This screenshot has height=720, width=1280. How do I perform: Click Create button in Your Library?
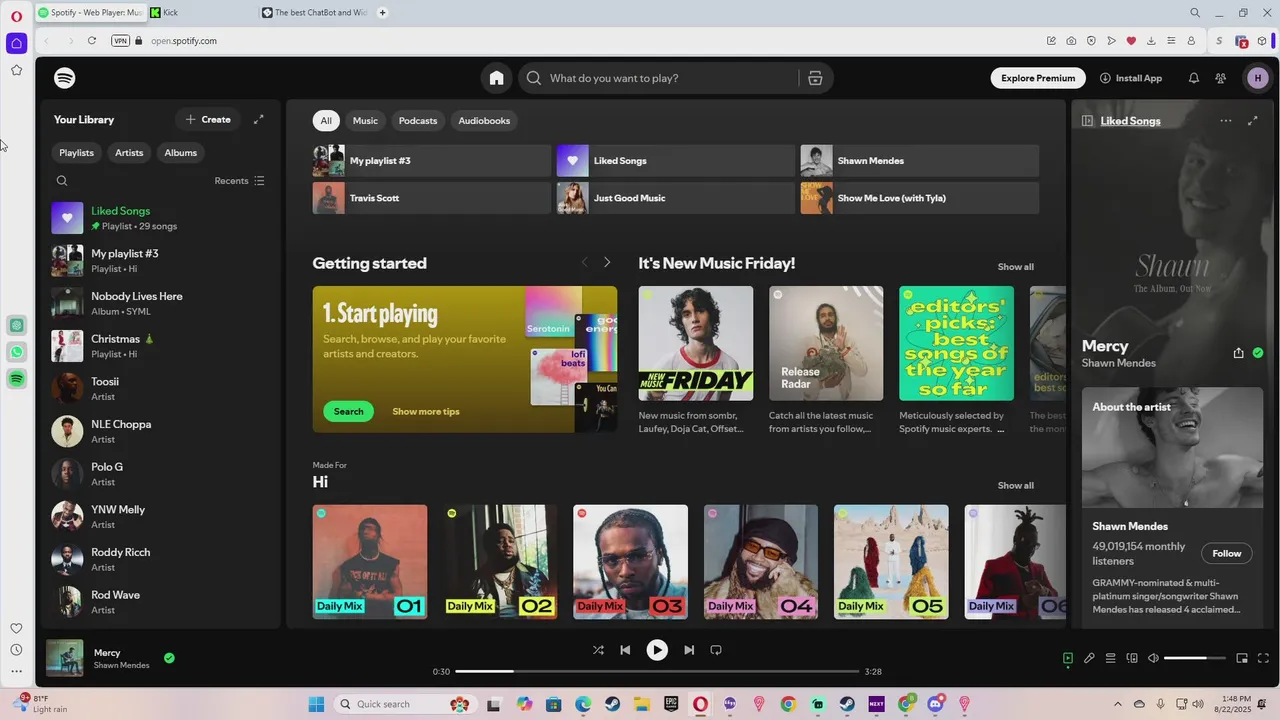[x=208, y=119]
